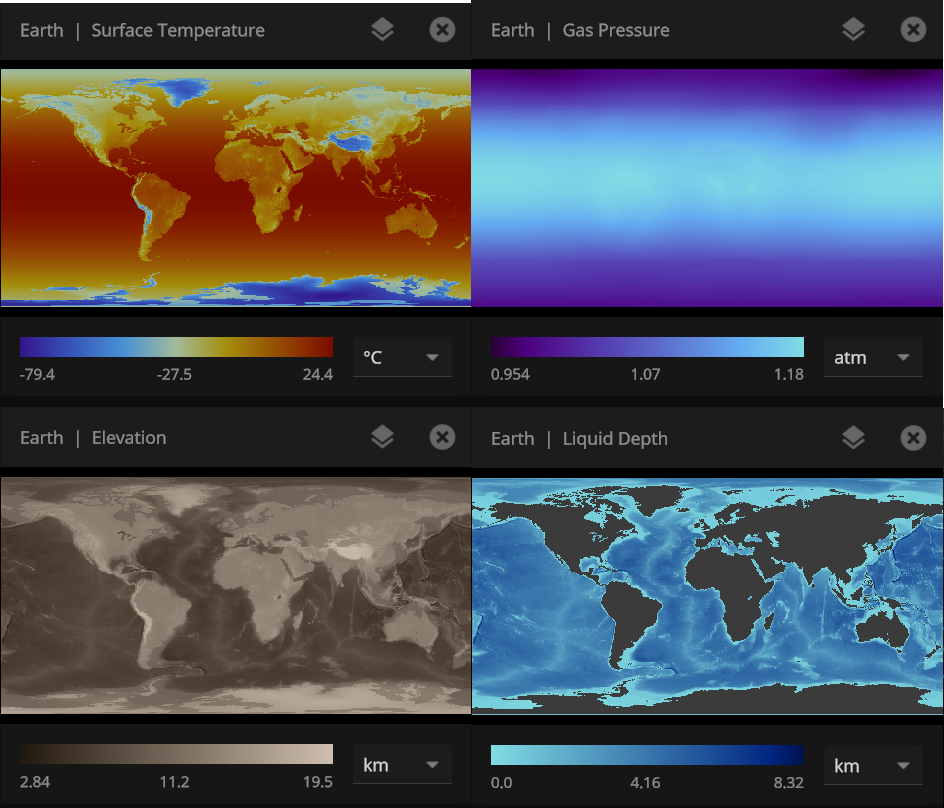This screenshot has height=808, width=944.
Task: Click the 8.32 maximum depth value
Action: (x=789, y=783)
